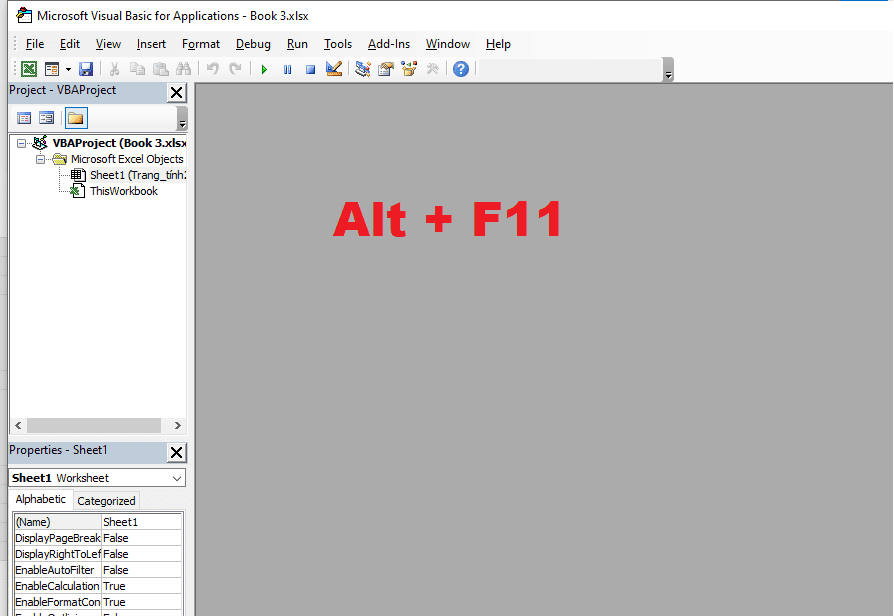The height and width of the screenshot is (616, 894).
Task: Select the EnableAutoFilter property name
Action: 58,570
